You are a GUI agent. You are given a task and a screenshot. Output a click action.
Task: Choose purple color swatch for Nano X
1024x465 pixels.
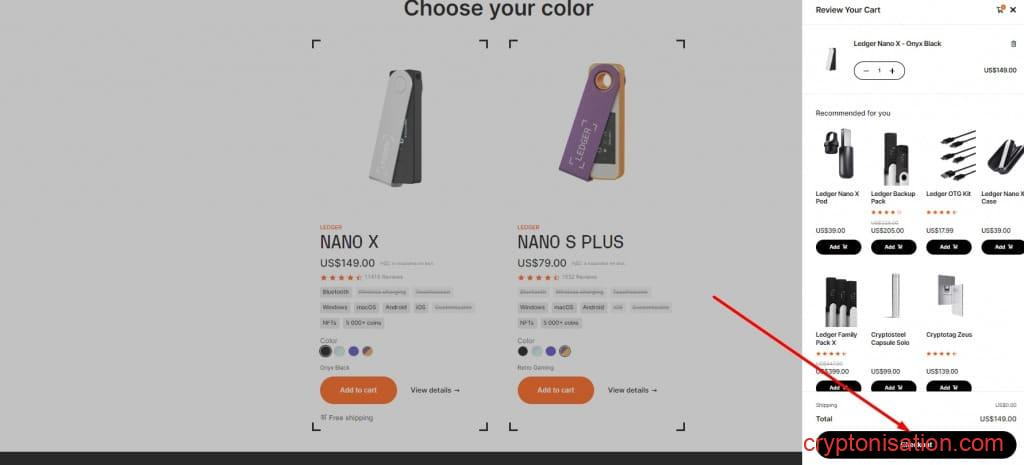pos(353,351)
